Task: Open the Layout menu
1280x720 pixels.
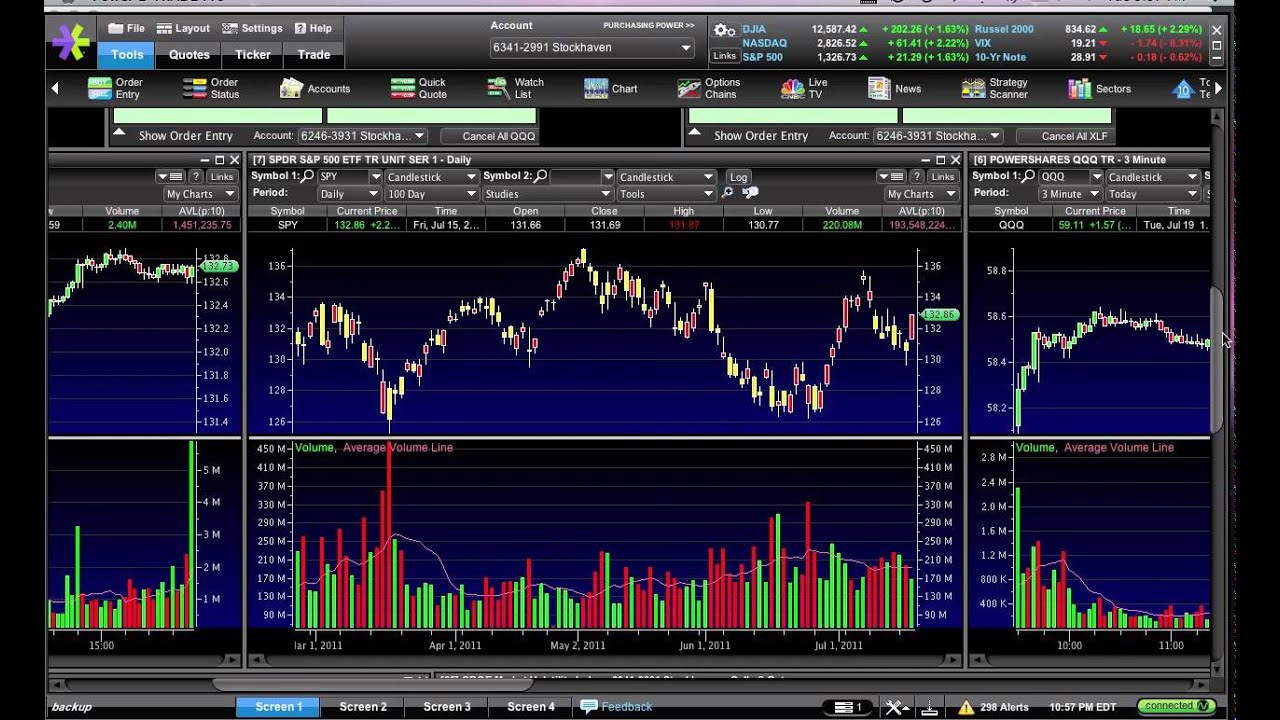Action: click(184, 28)
